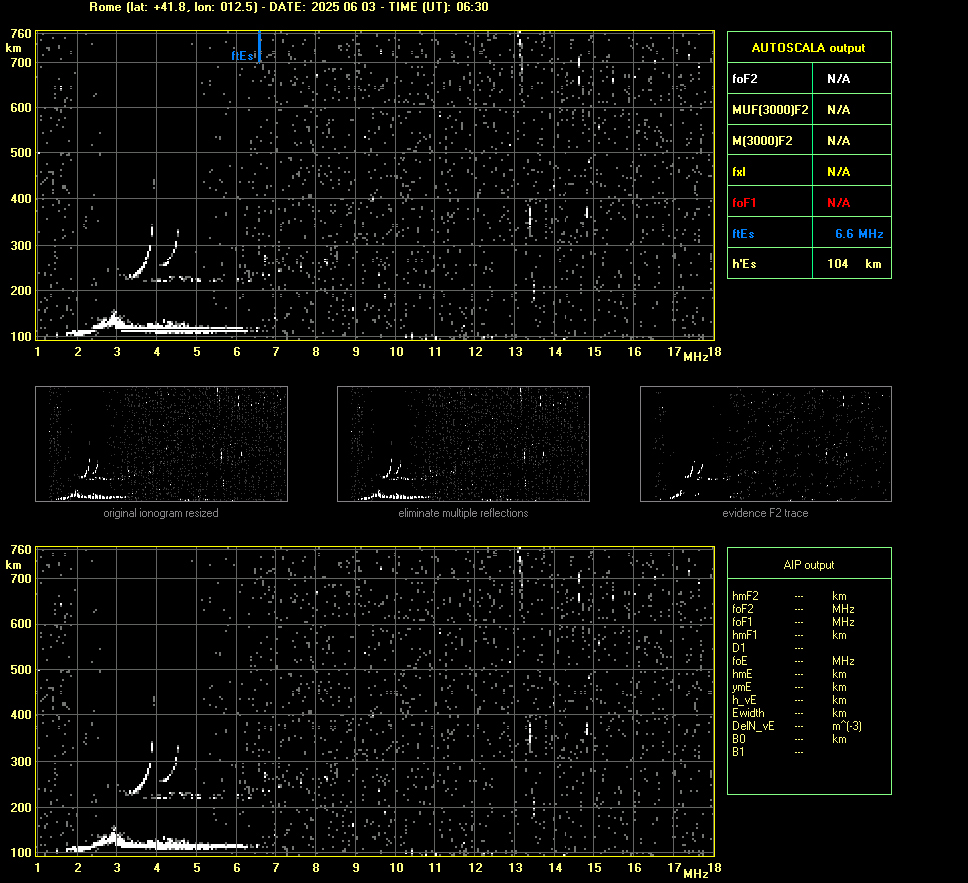Click hmE in AIP output list

[743, 674]
